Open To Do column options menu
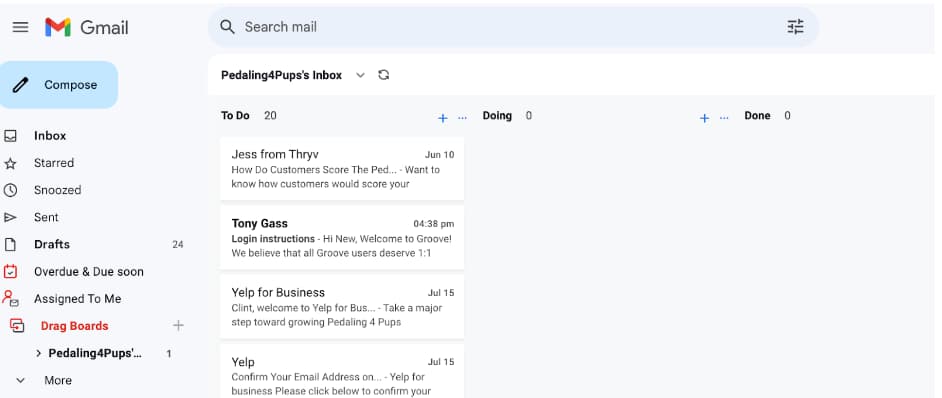This screenshot has height=398, width=942. pos(462,118)
